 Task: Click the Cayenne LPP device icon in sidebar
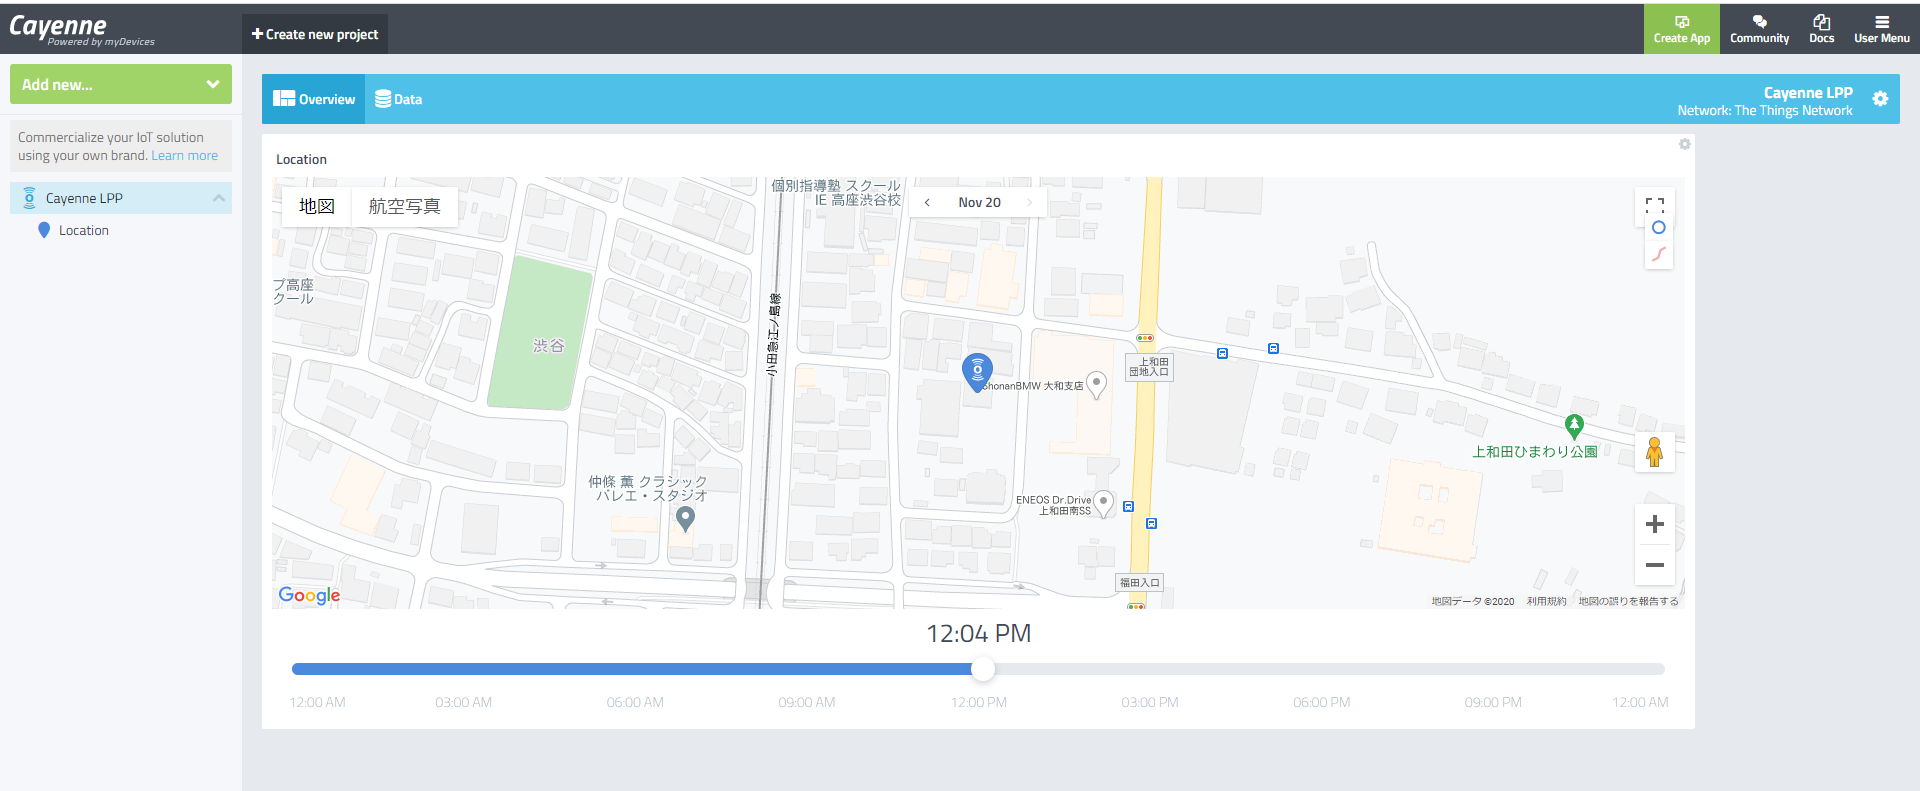29,197
